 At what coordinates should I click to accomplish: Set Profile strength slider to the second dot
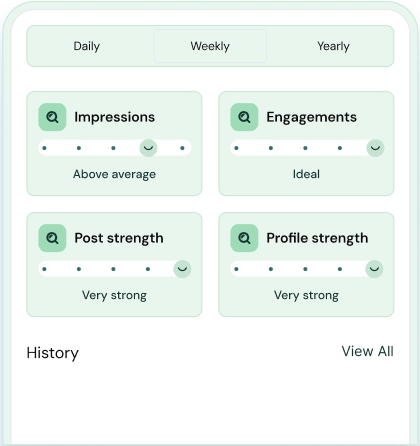(271, 269)
